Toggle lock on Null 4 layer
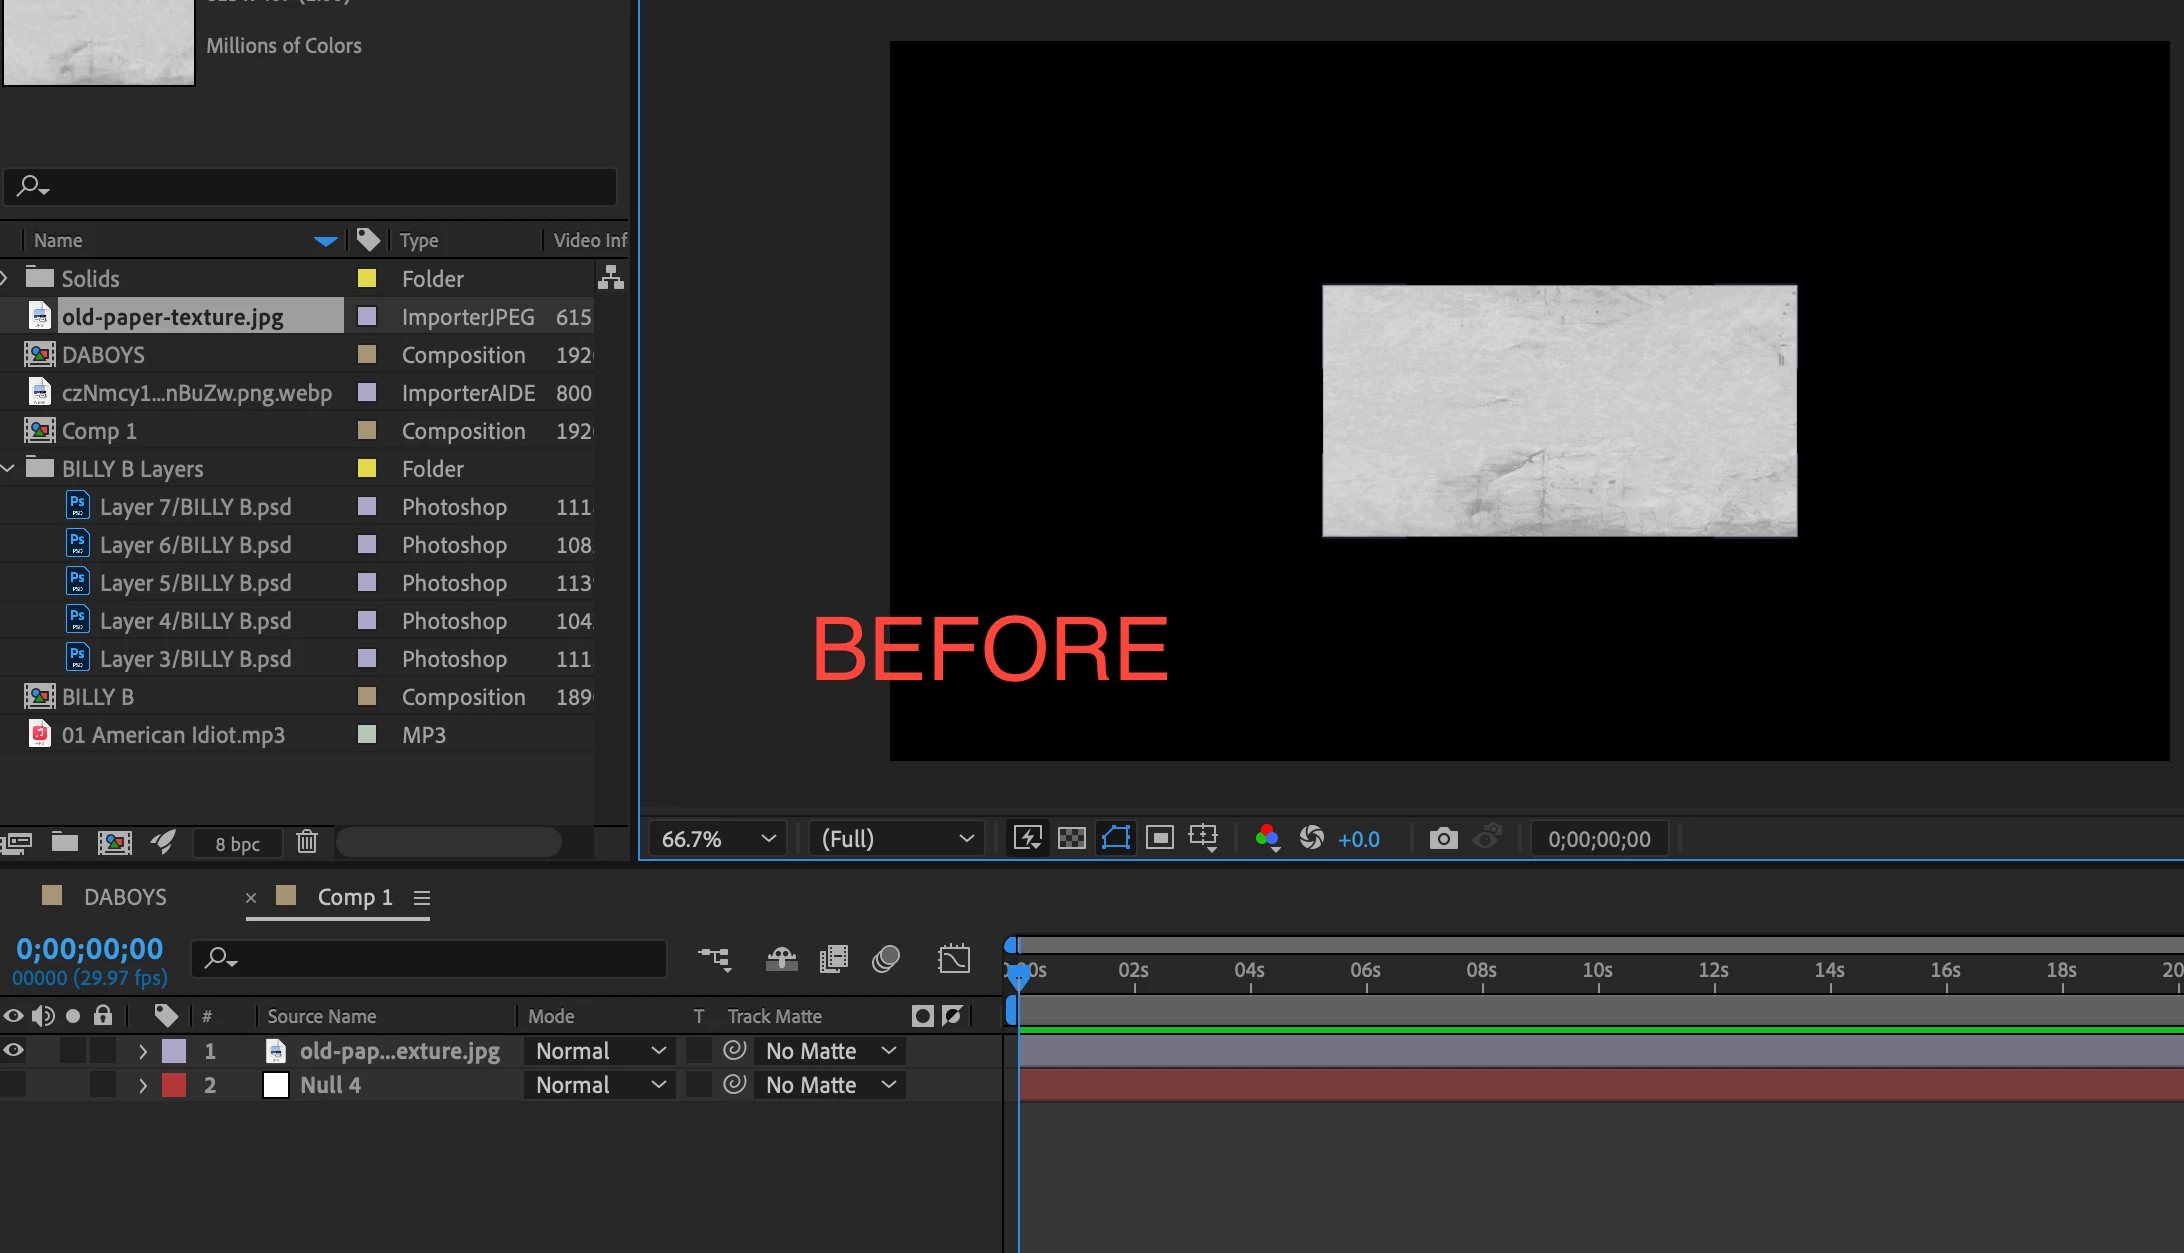Viewport: 2184px width, 1253px height. click(103, 1085)
